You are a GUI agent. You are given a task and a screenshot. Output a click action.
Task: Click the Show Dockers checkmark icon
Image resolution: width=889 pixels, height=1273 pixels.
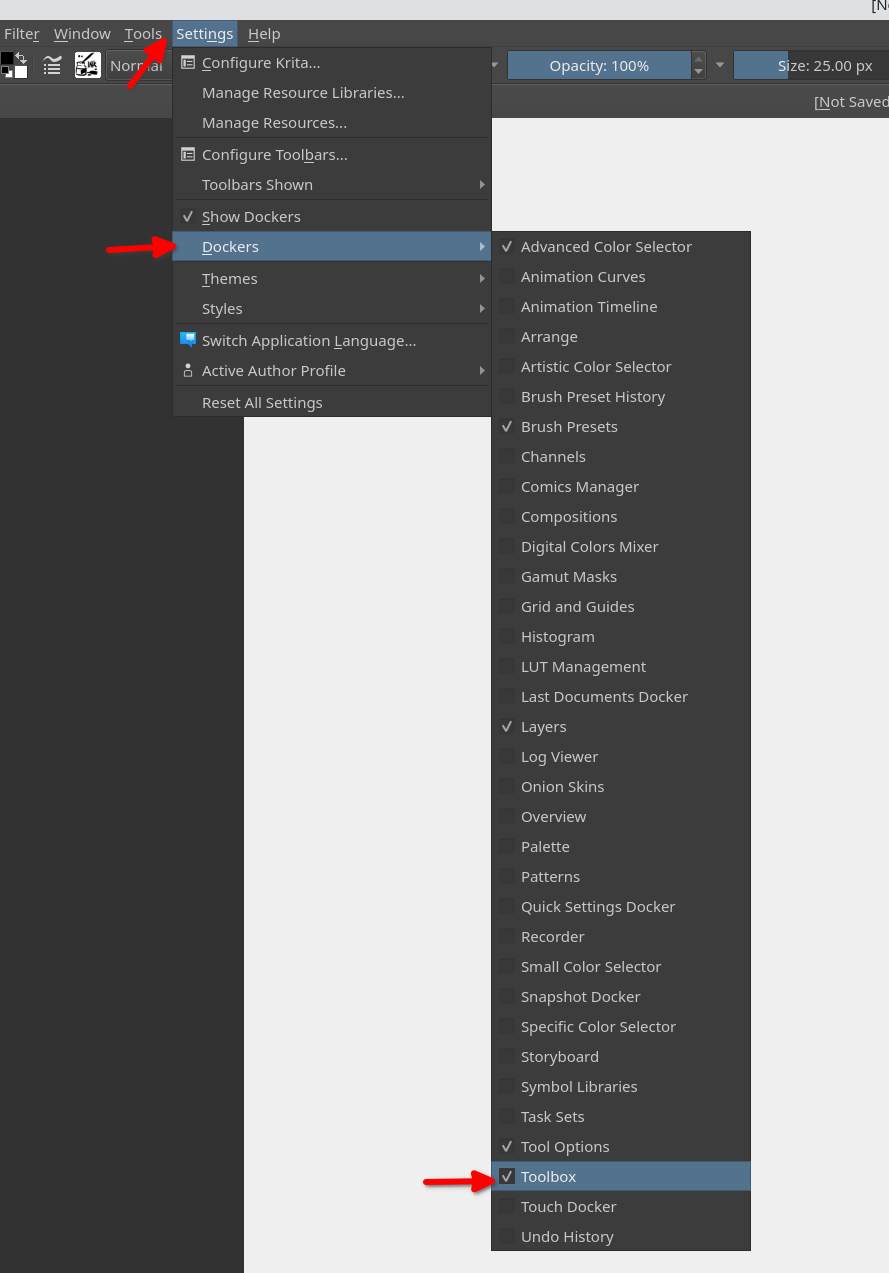coord(187,216)
